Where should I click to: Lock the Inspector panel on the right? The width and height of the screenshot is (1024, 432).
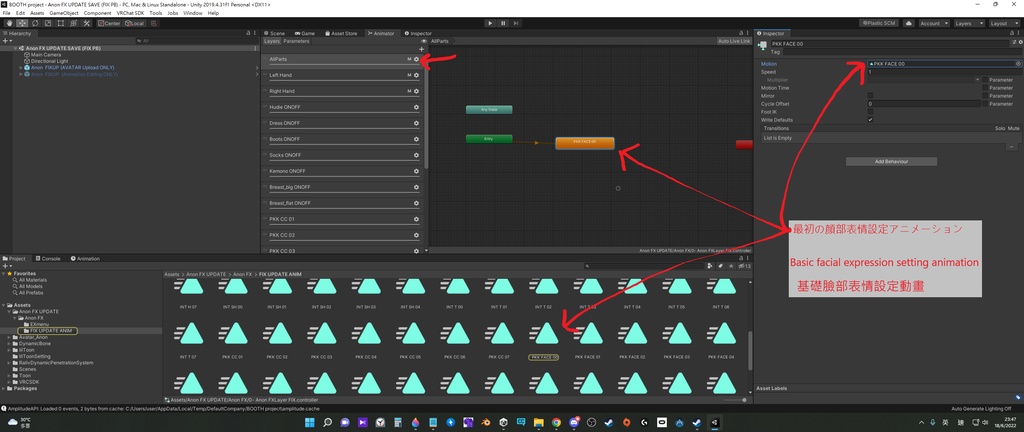pyautogui.click(x=1012, y=33)
